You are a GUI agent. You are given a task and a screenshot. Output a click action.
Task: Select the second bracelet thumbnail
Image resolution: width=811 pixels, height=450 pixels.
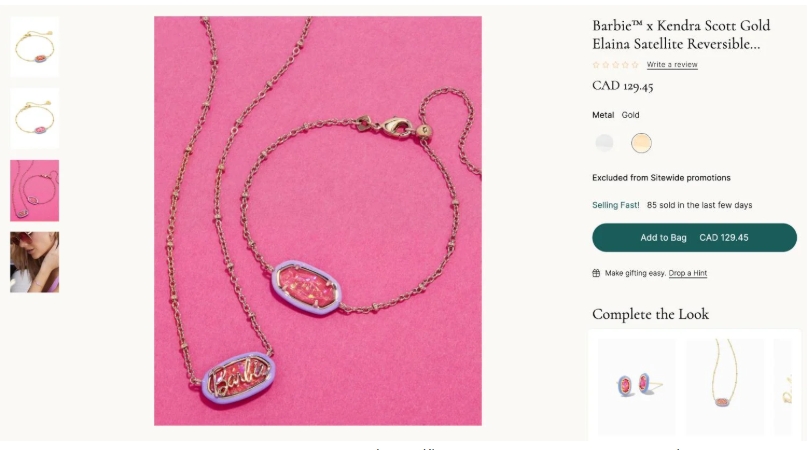pos(35,118)
